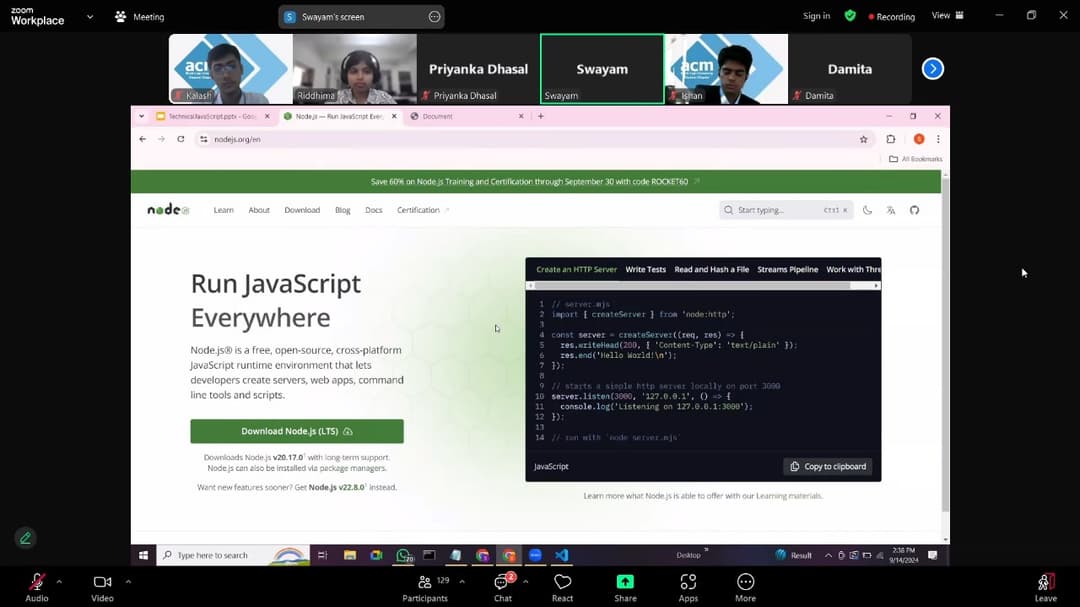Screen dimensions: 1080x607
Task: Click the browser reload icon
Action: pyautogui.click(x=180, y=139)
